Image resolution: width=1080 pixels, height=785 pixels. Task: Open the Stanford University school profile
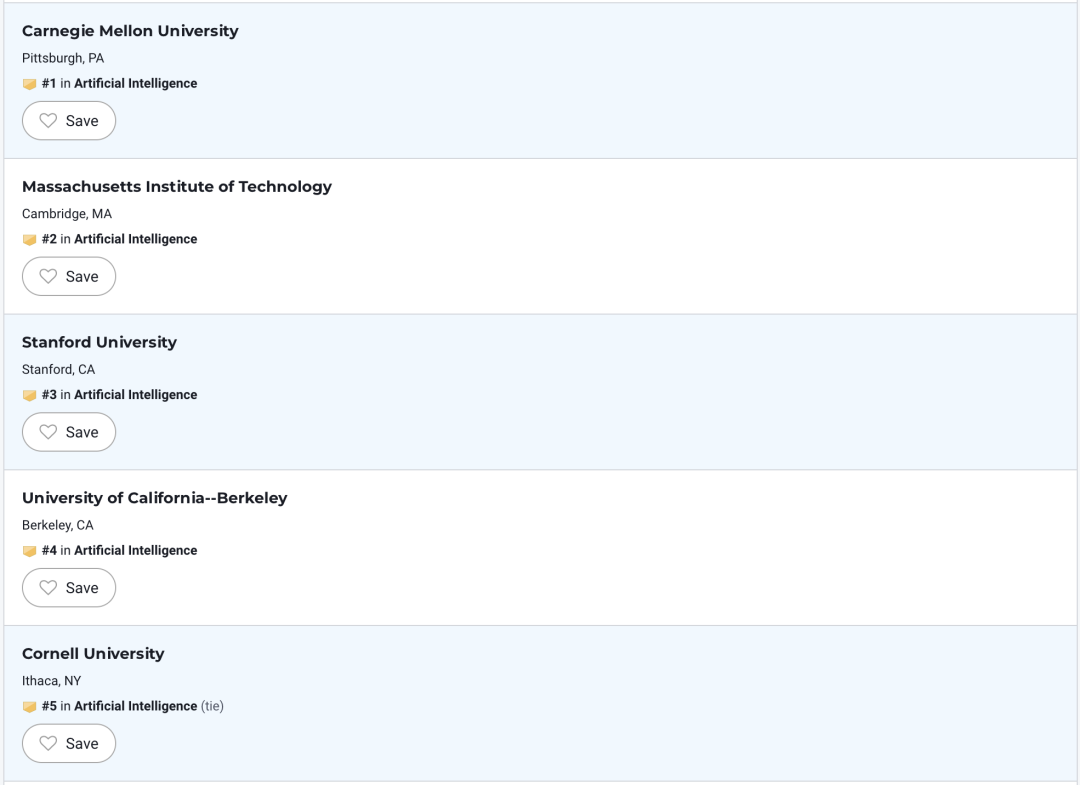pos(99,342)
